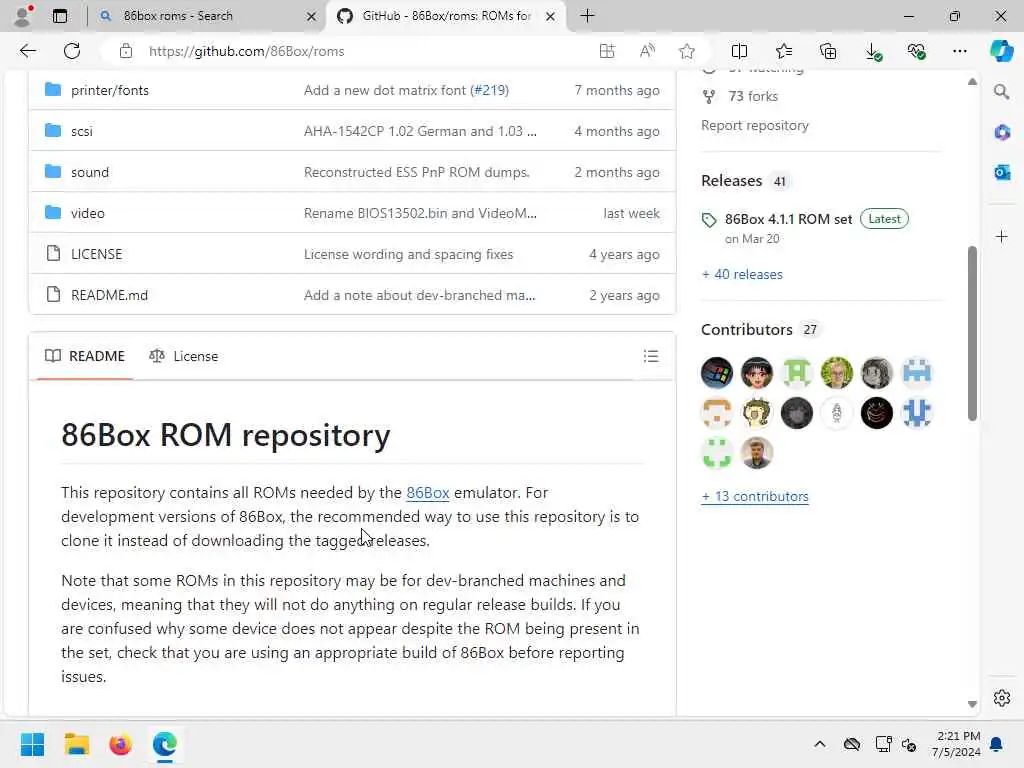The width and height of the screenshot is (1024, 768).
Task: Click the page vertical scrollbar thumb
Action: click(972, 333)
